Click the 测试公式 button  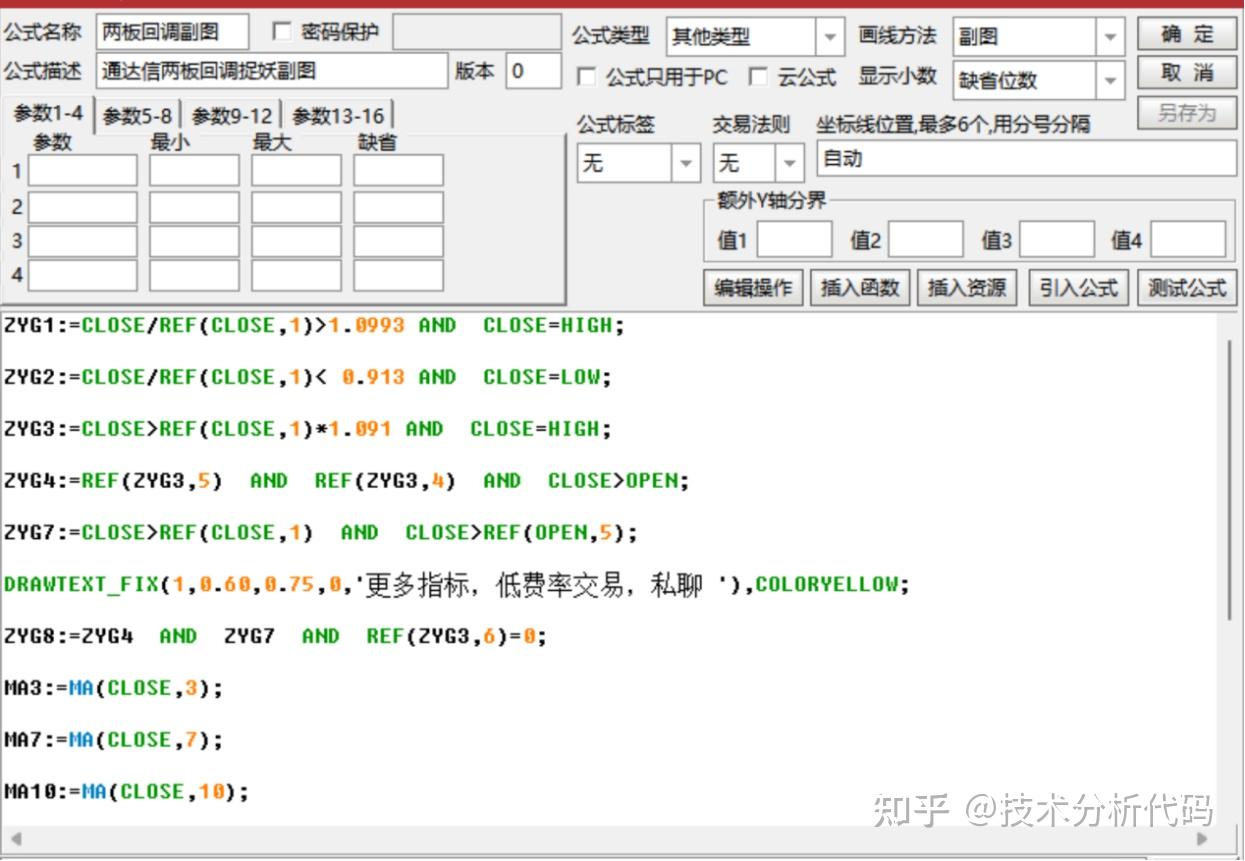[x=1186, y=288]
